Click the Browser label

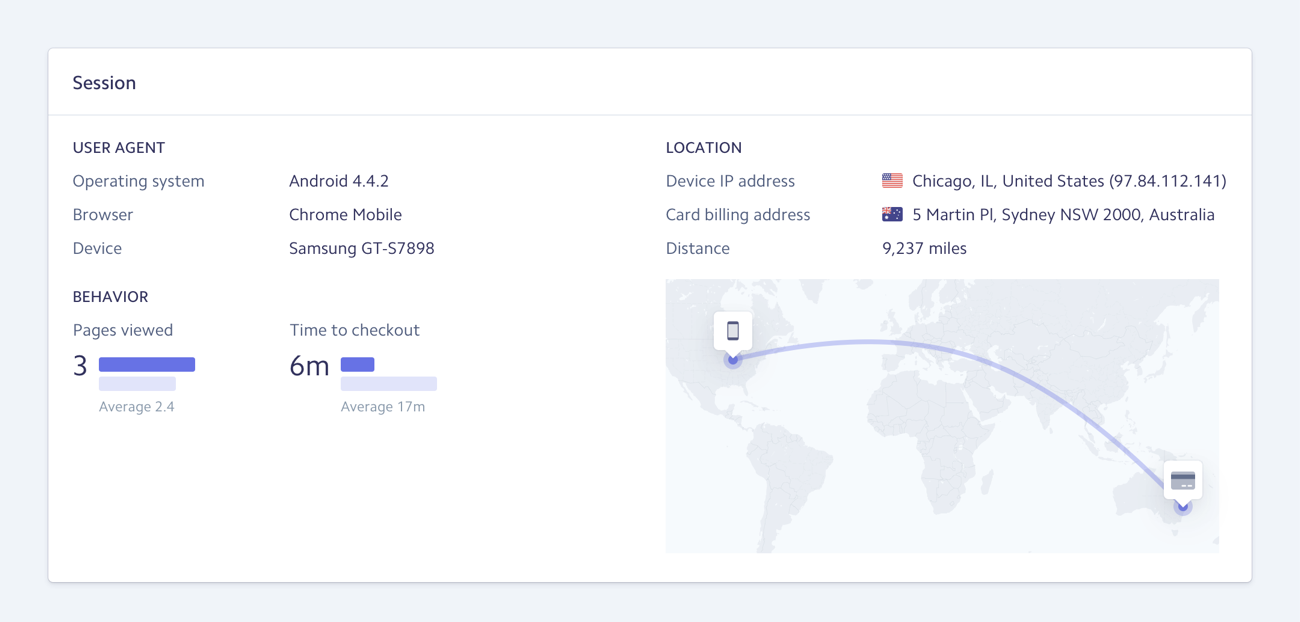[x=103, y=215]
